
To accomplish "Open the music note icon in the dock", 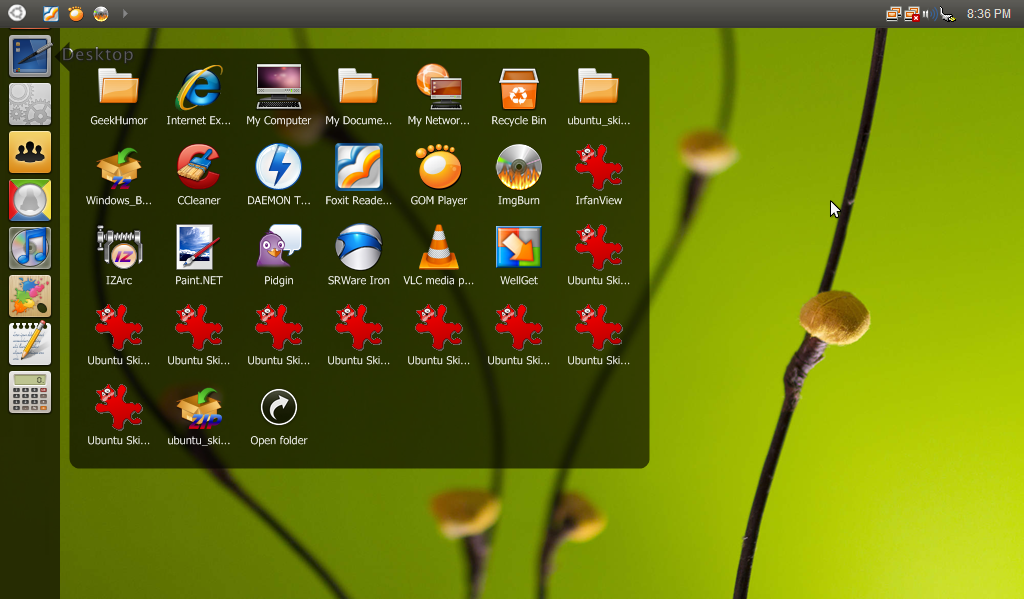I will [30, 248].
